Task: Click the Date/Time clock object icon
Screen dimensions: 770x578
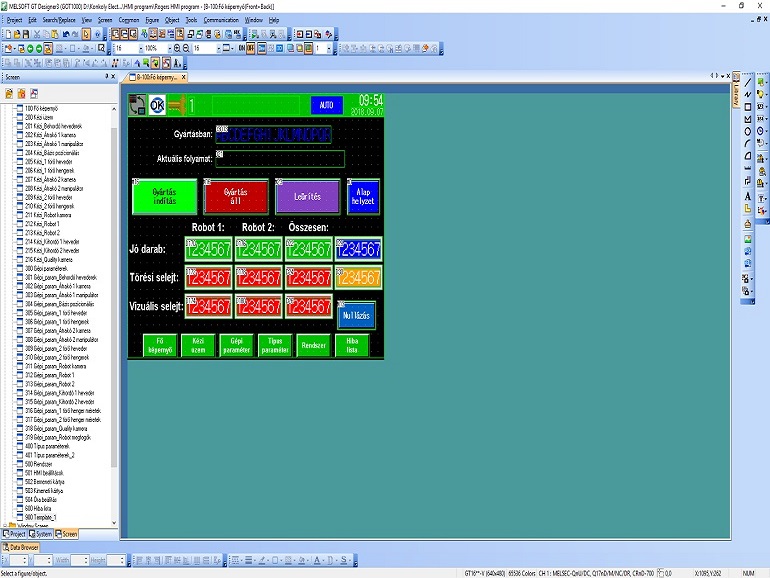Action: point(760,131)
